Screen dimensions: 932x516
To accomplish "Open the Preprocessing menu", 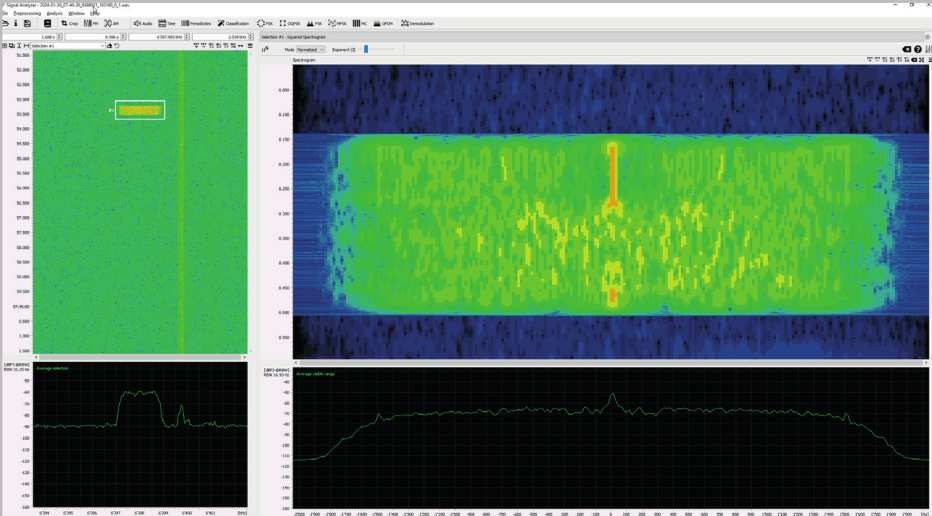I will tap(27, 13).
